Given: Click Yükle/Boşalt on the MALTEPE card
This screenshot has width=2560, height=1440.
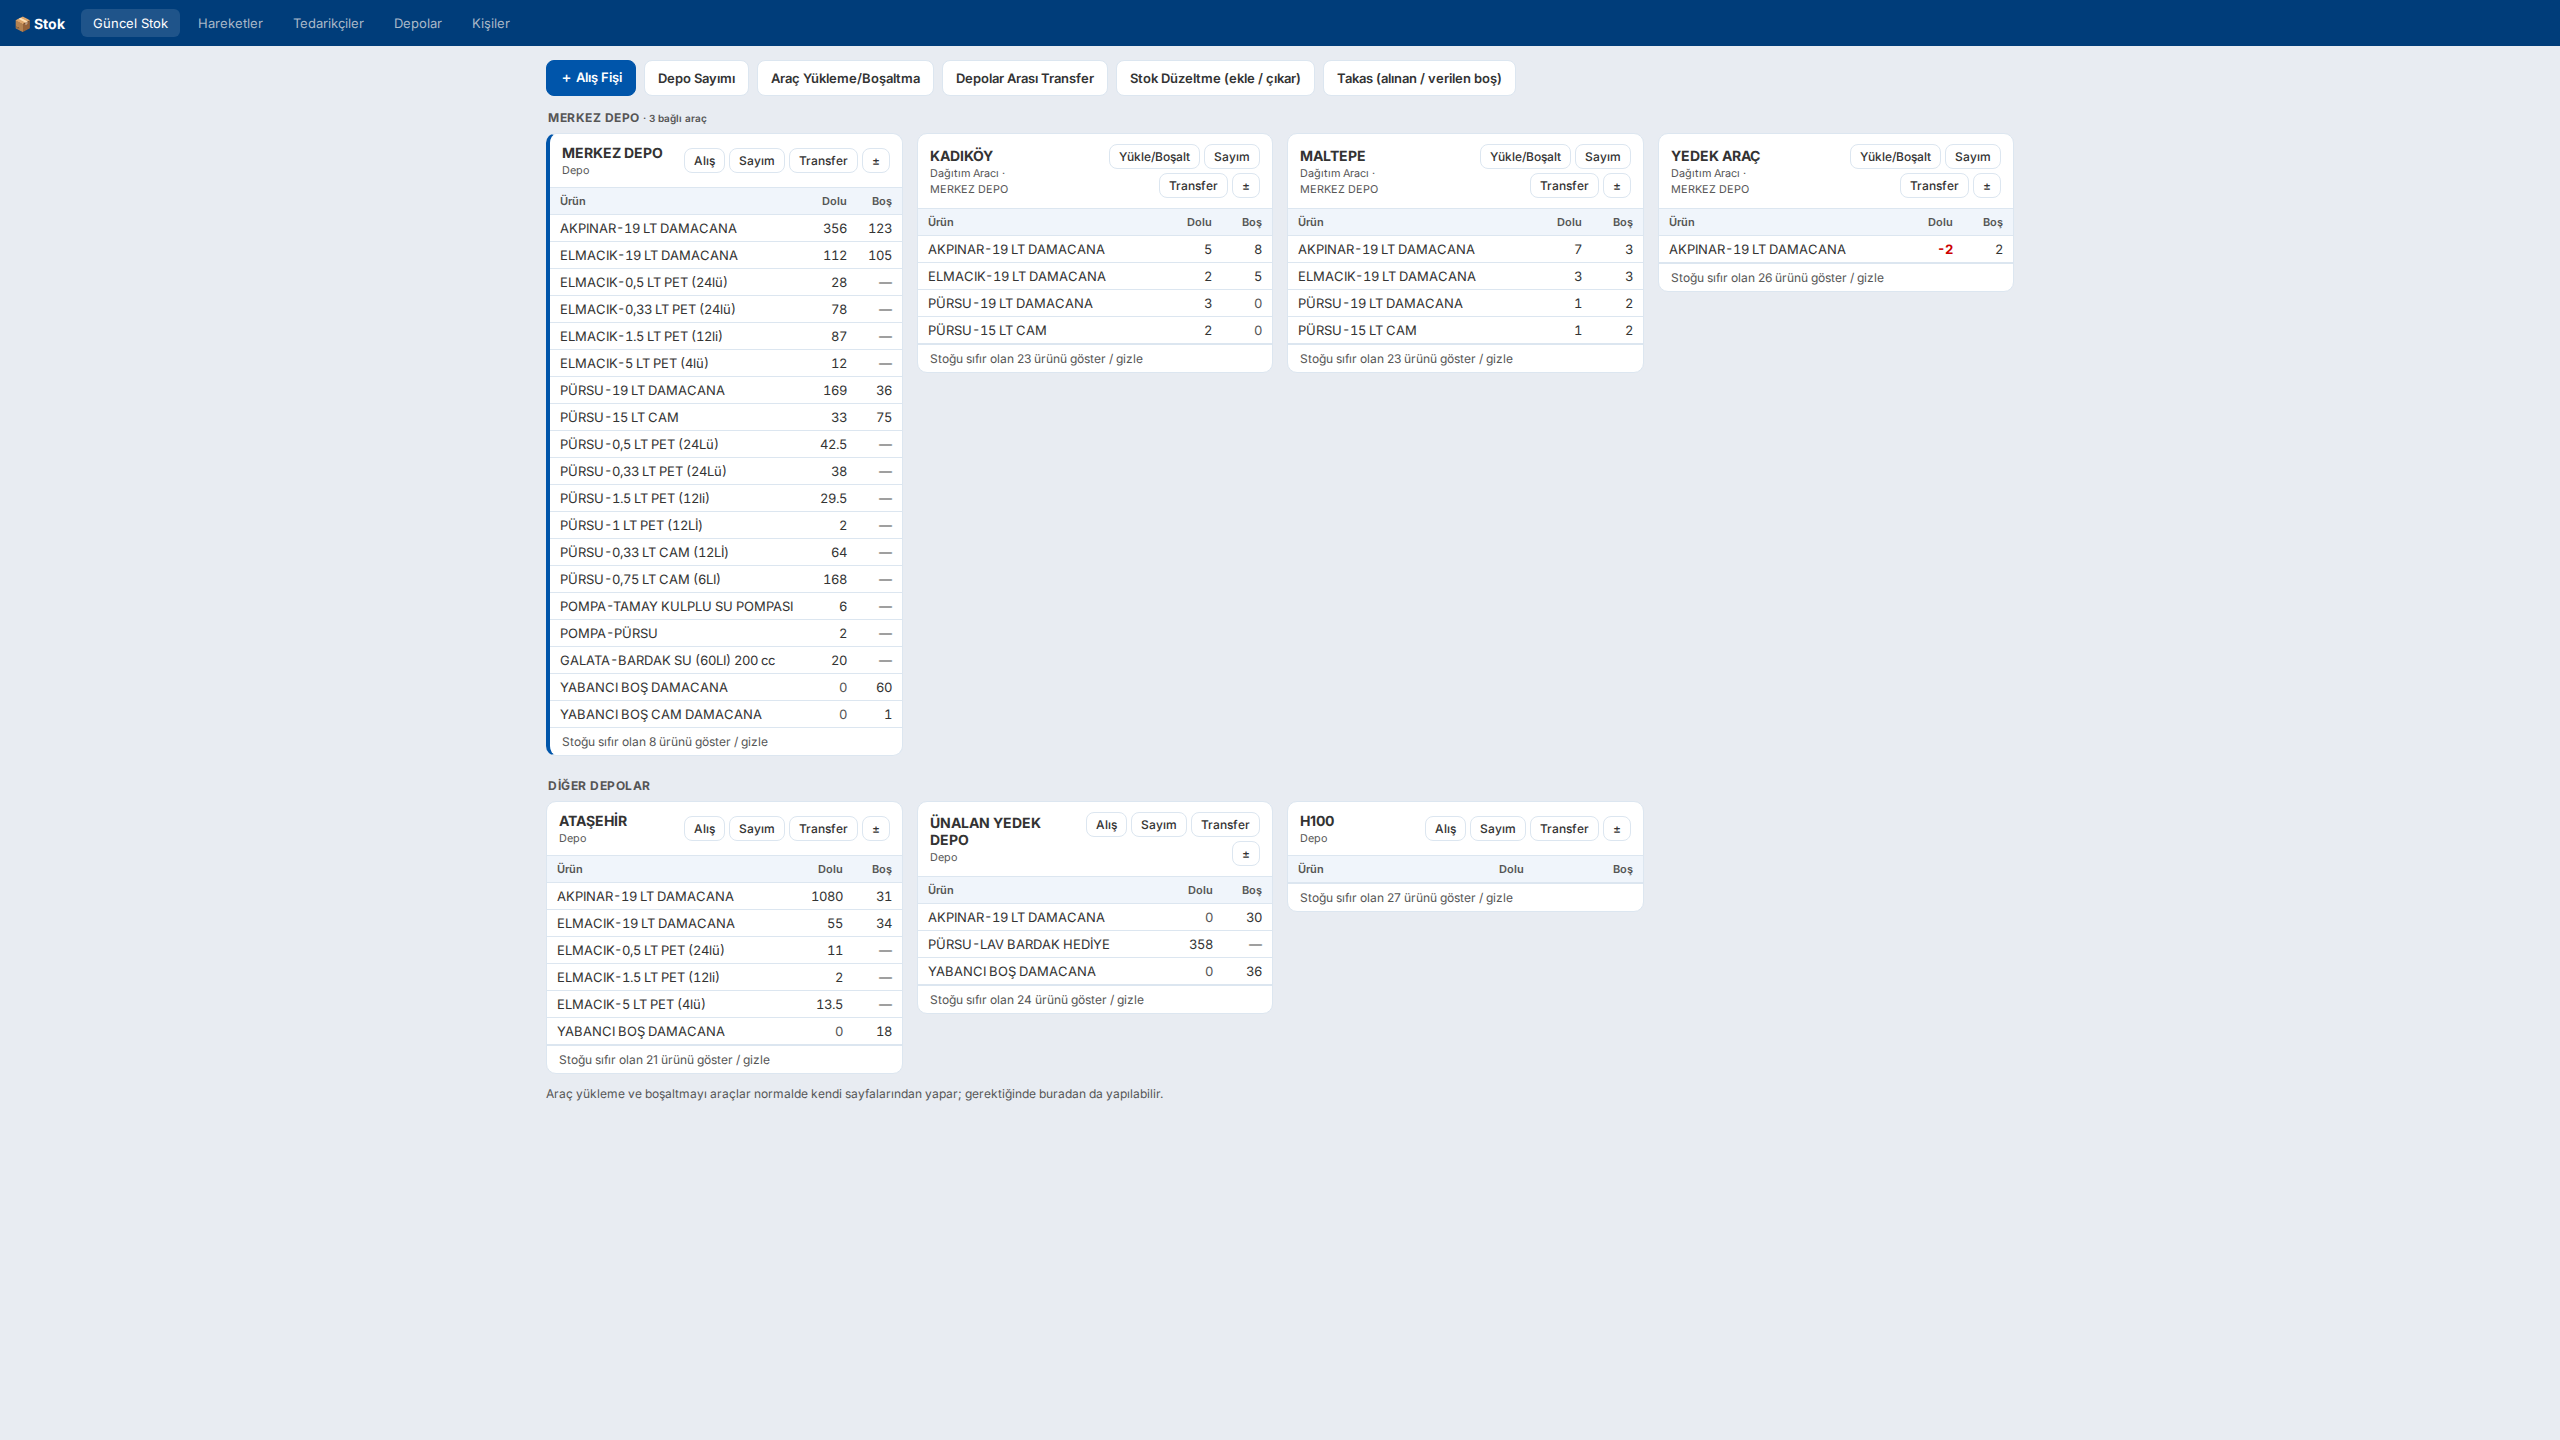Looking at the screenshot, I should click(1525, 157).
